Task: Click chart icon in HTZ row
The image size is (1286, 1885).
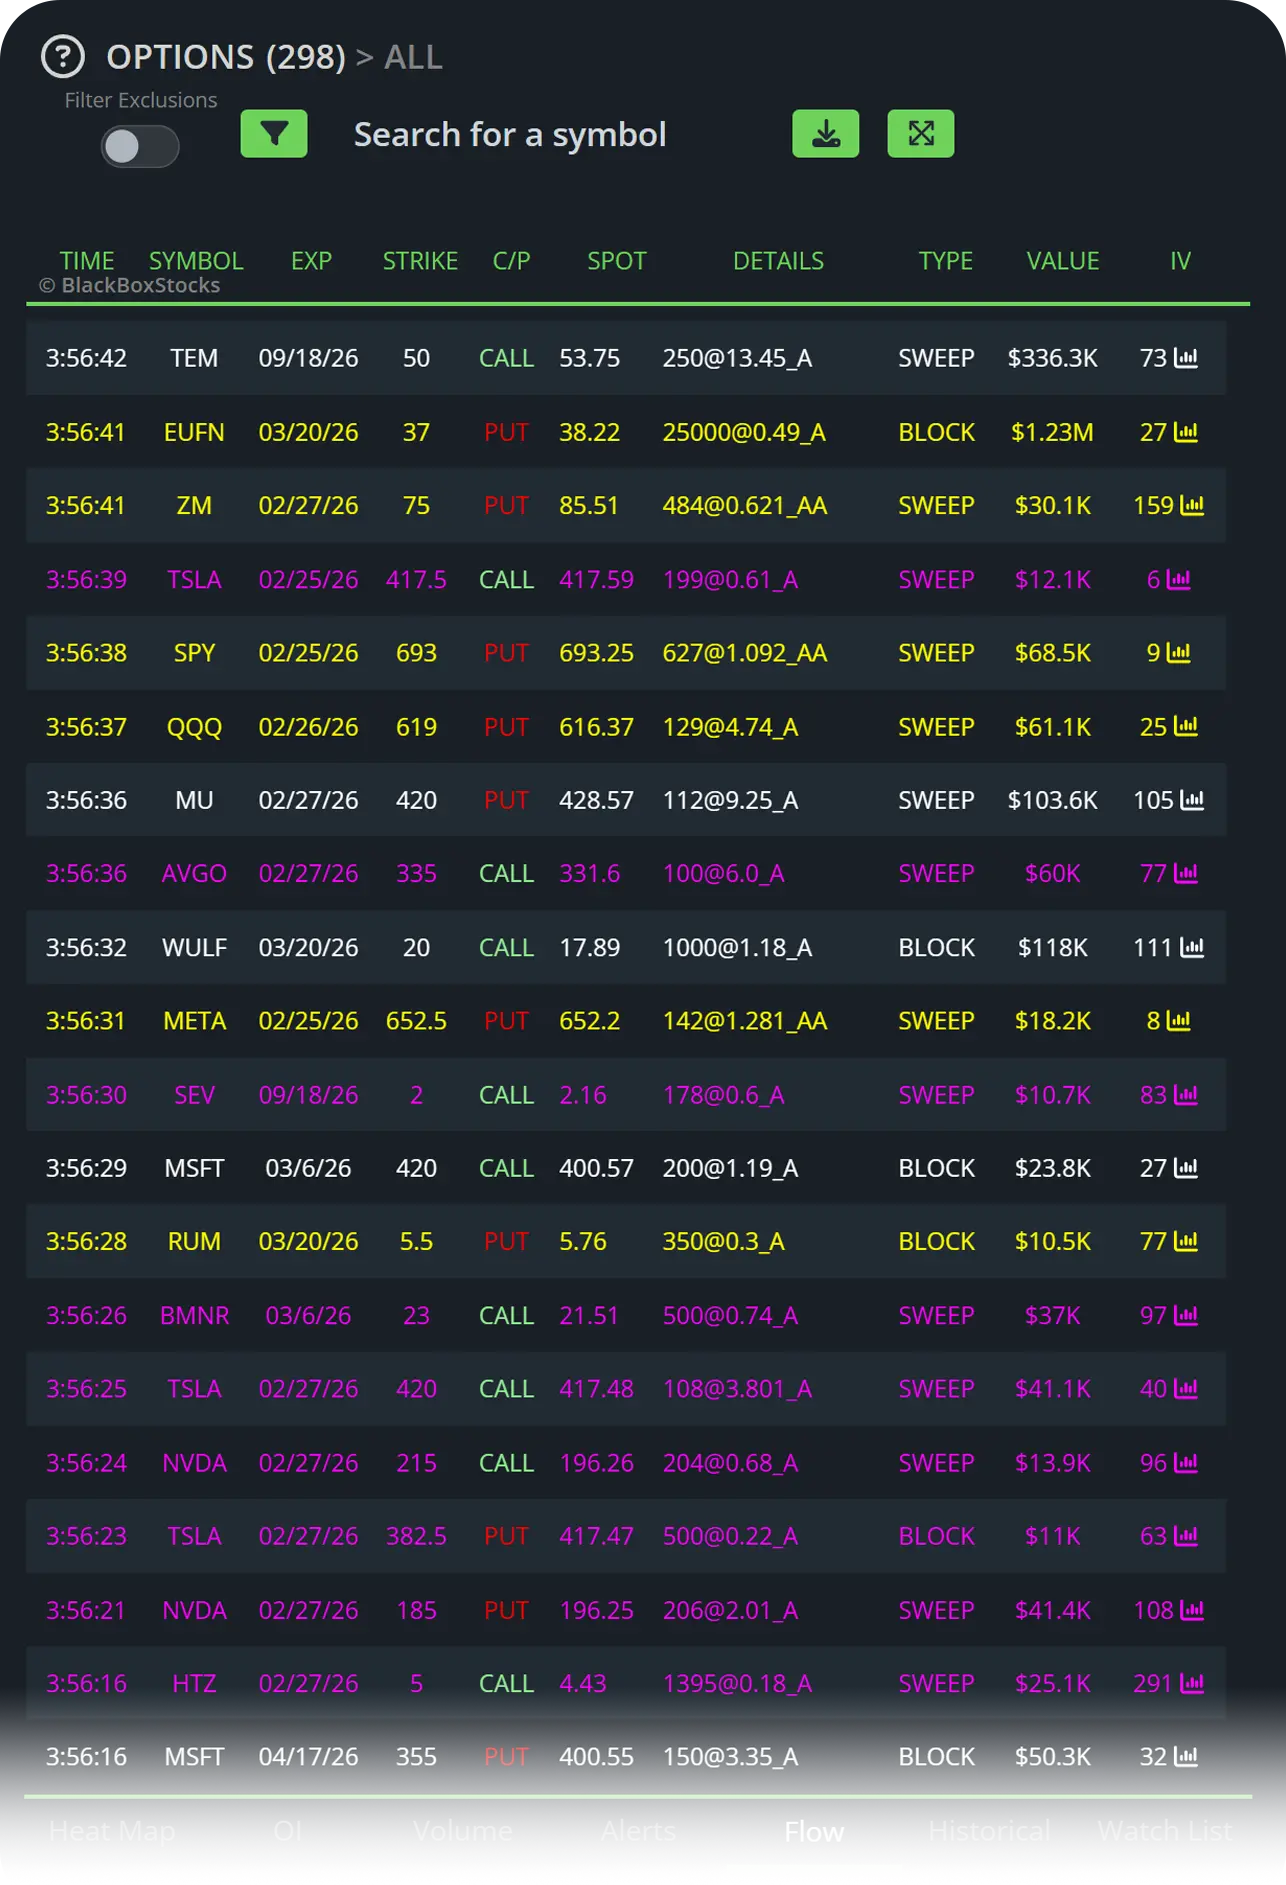Action: 1192,1684
